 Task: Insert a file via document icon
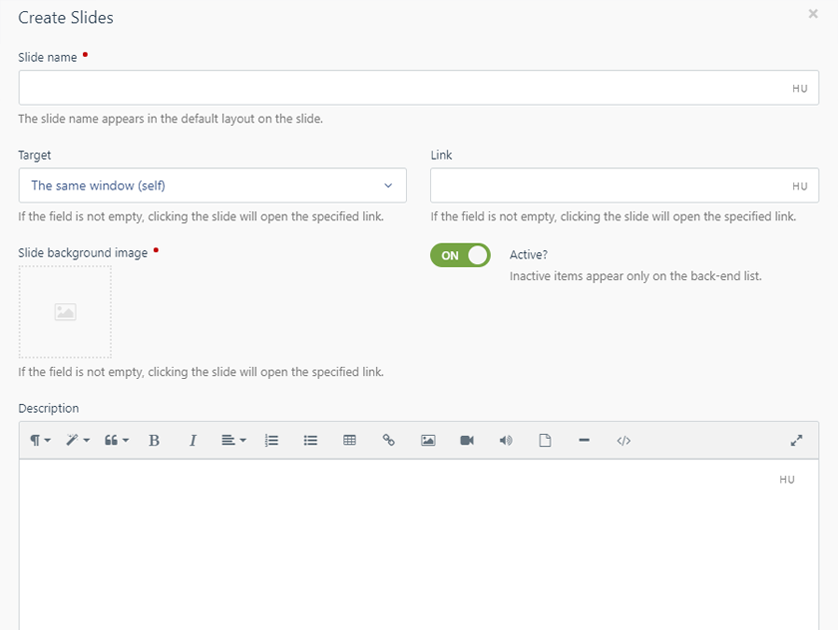click(x=545, y=440)
